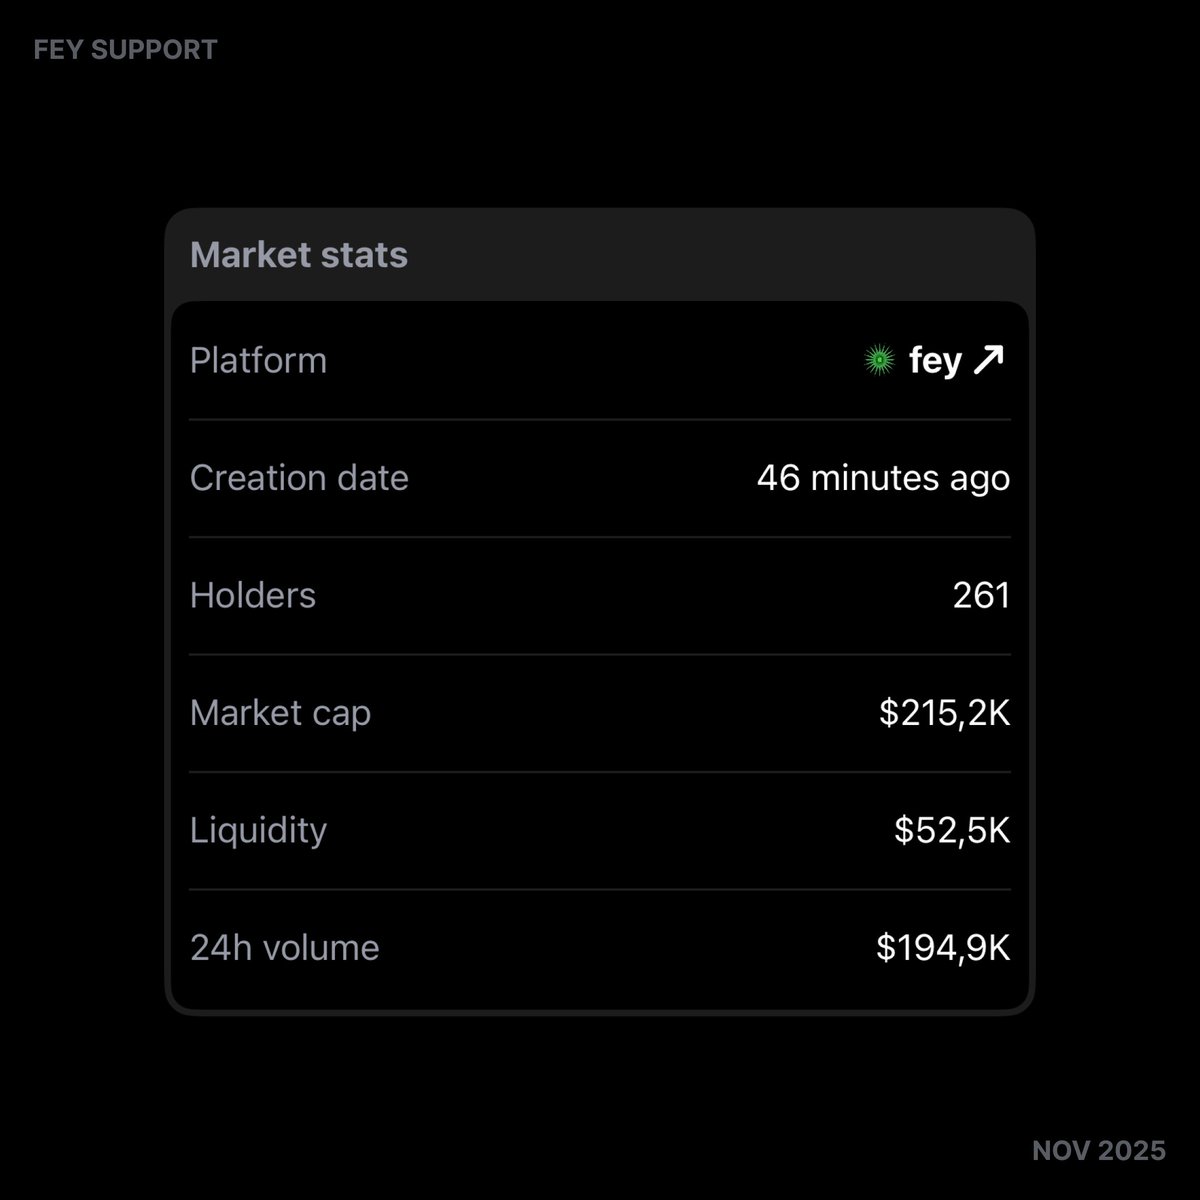This screenshot has height=1200, width=1200.
Task: Select the "46 minutes ago" value
Action: [883, 478]
